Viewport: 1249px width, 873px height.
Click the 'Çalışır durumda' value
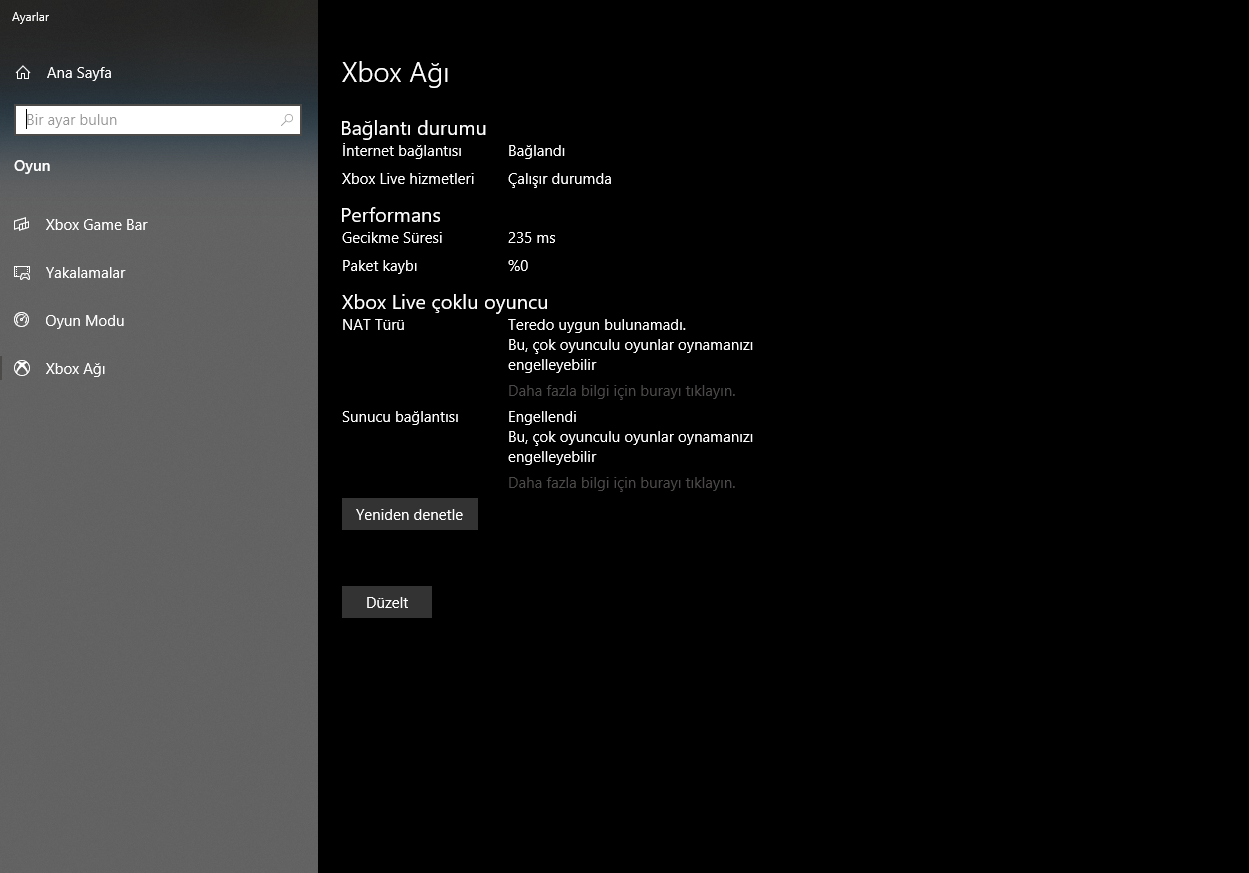560,179
